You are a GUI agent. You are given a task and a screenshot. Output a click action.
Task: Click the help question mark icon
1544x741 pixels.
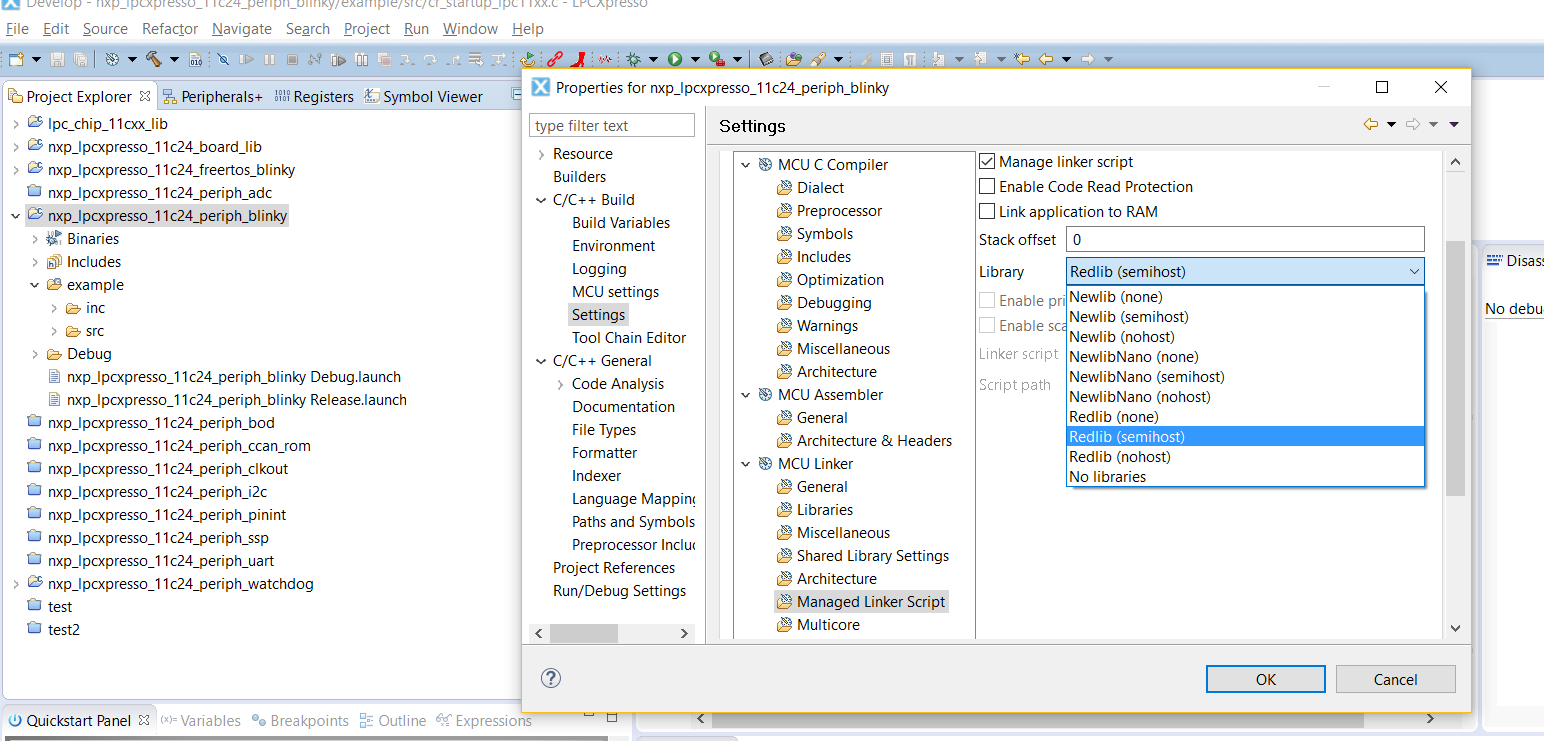click(x=551, y=678)
